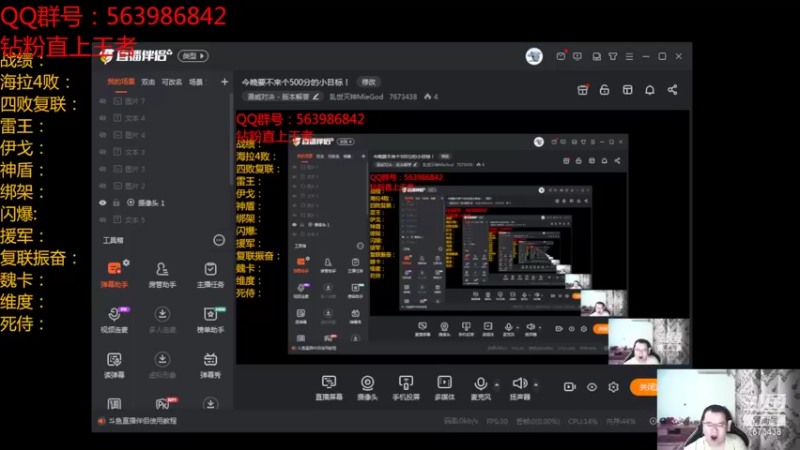Expand speaker options arrow
Image resolution: width=800 pixels, height=450 pixels.
click(536, 384)
